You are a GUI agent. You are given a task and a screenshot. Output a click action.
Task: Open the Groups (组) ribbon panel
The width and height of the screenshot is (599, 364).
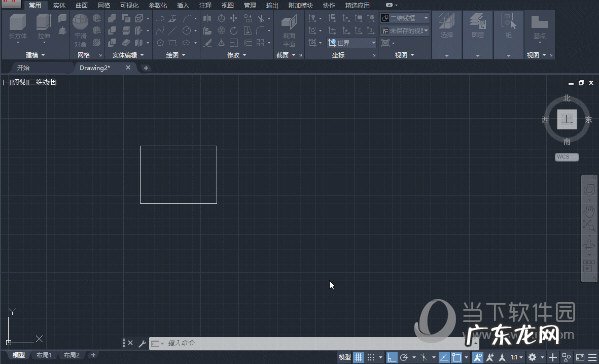coord(508,34)
